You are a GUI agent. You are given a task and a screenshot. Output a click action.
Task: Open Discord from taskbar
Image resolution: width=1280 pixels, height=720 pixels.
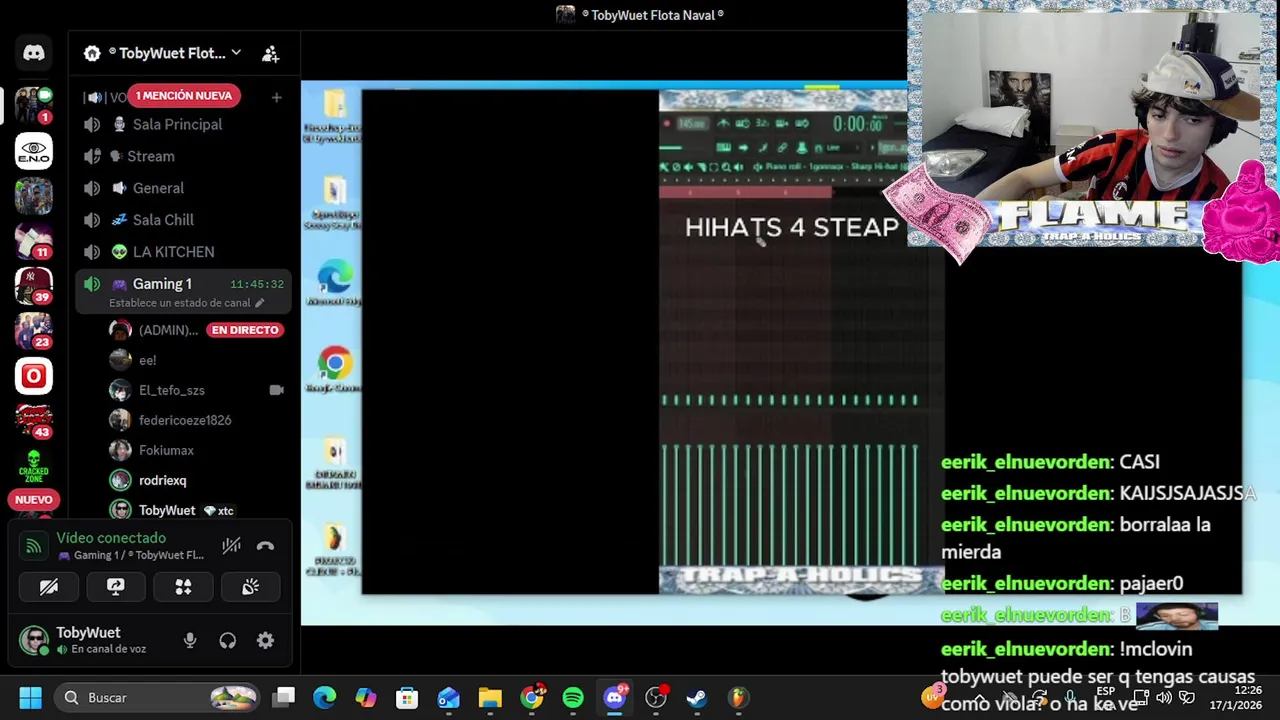[615, 698]
